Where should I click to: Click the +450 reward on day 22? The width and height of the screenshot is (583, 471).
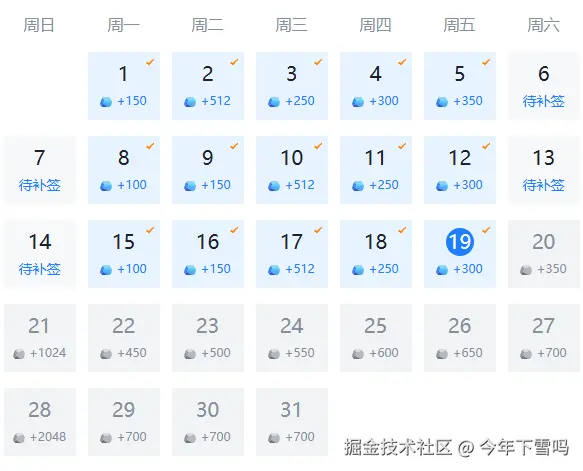pyautogui.click(x=132, y=353)
